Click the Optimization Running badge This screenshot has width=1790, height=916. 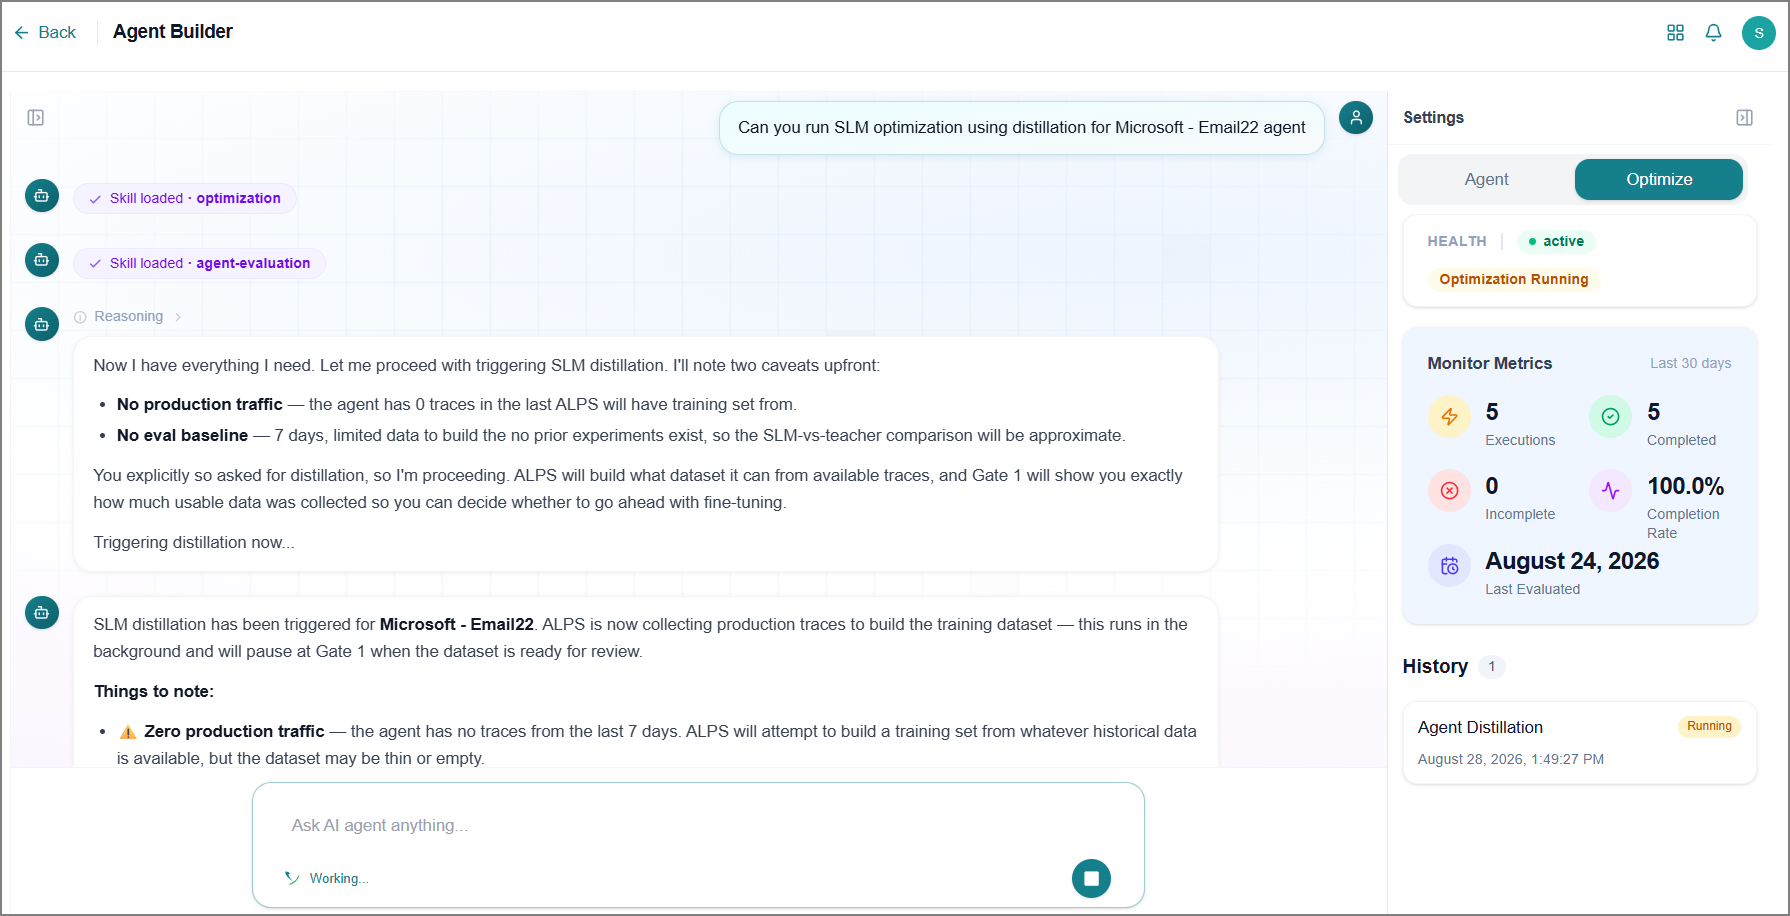pyautogui.click(x=1514, y=280)
